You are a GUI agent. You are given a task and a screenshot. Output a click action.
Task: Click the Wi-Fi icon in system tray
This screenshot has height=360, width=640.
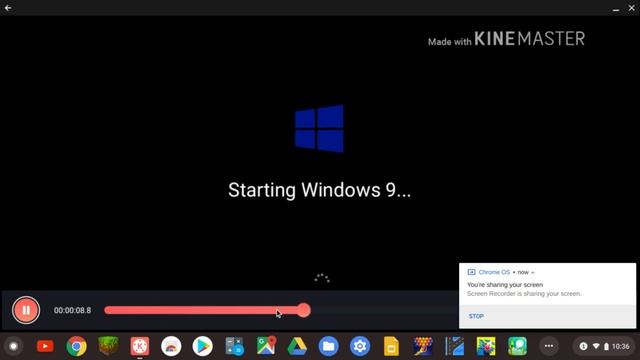(x=596, y=346)
